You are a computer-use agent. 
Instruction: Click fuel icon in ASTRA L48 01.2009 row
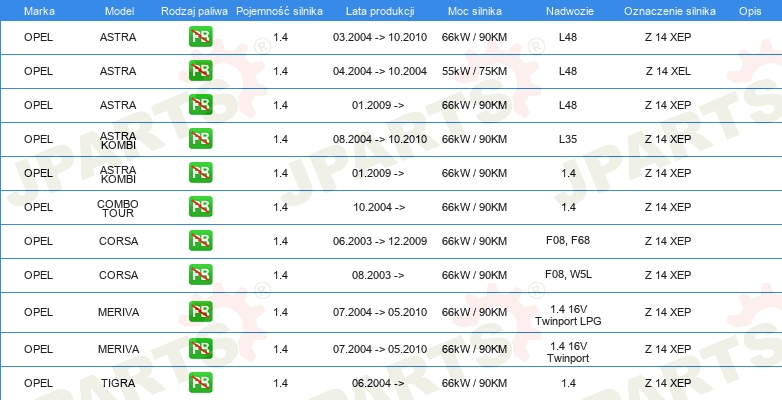click(200, 105)
